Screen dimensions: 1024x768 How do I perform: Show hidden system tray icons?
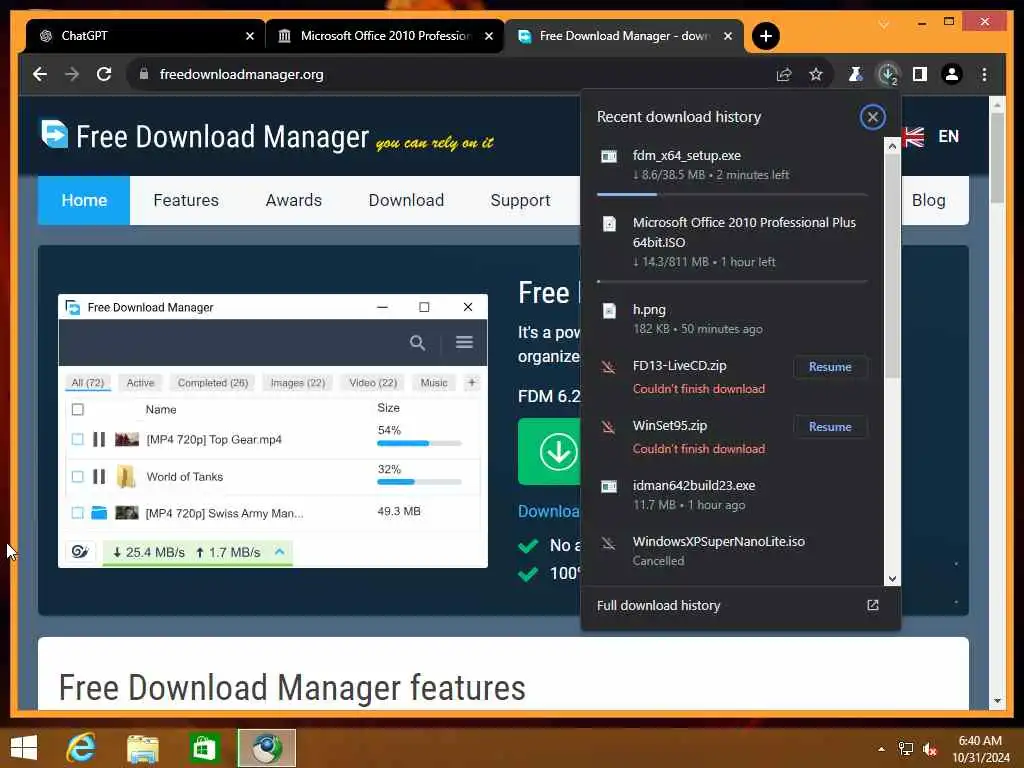click(881, 749)
